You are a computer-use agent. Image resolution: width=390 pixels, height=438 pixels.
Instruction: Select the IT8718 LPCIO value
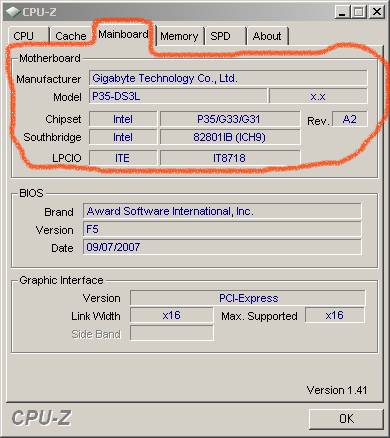tap(230, 158)
